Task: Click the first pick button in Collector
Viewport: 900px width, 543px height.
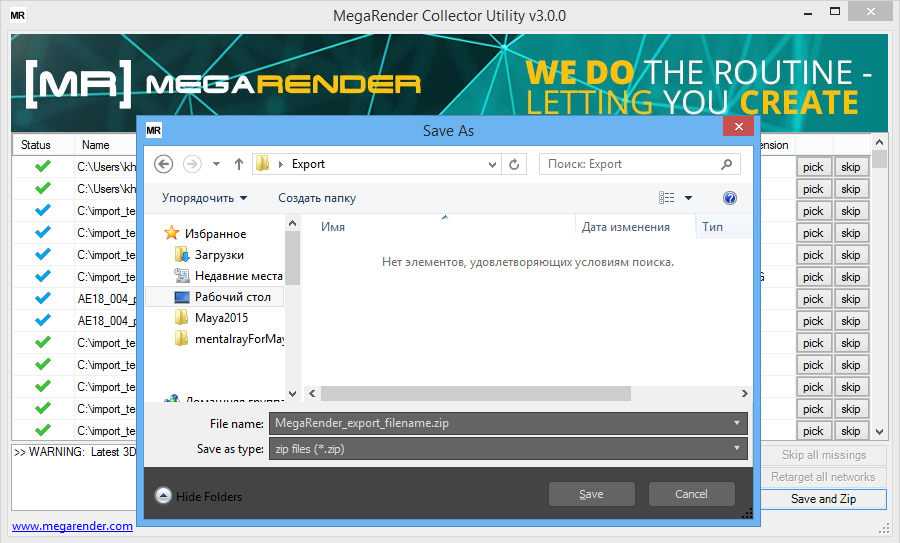Action: pyautogui.click(x=813, y=167)
